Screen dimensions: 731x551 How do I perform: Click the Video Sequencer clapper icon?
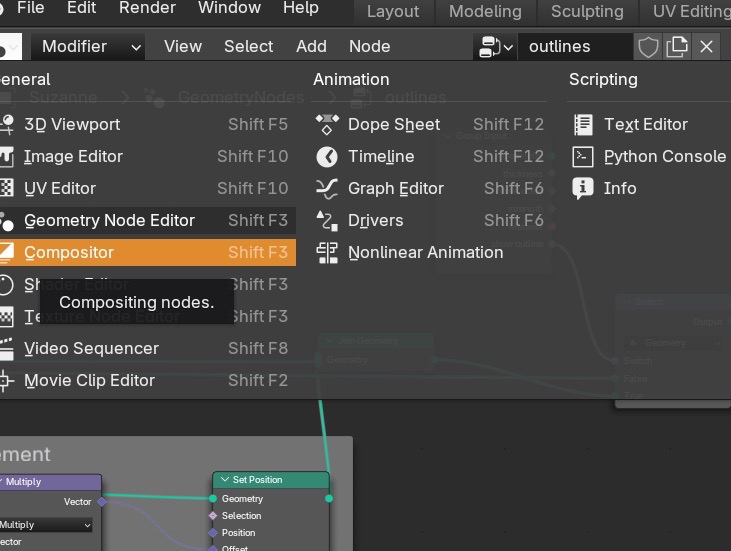pos(7,349)
